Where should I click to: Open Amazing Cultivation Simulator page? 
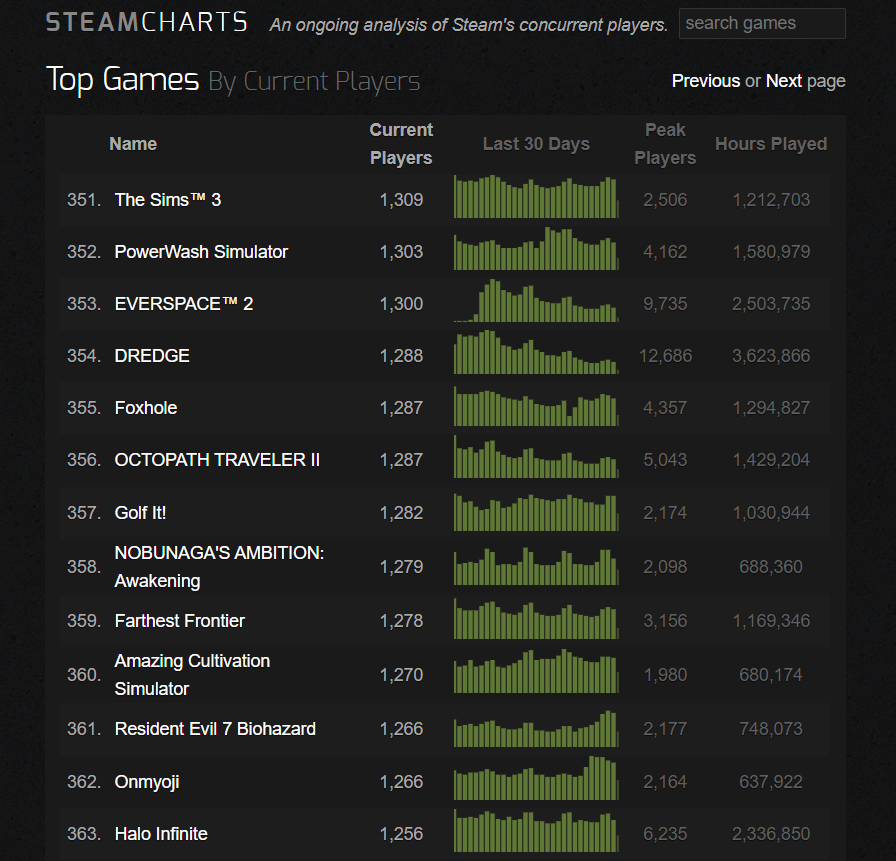tap(192, 674)
